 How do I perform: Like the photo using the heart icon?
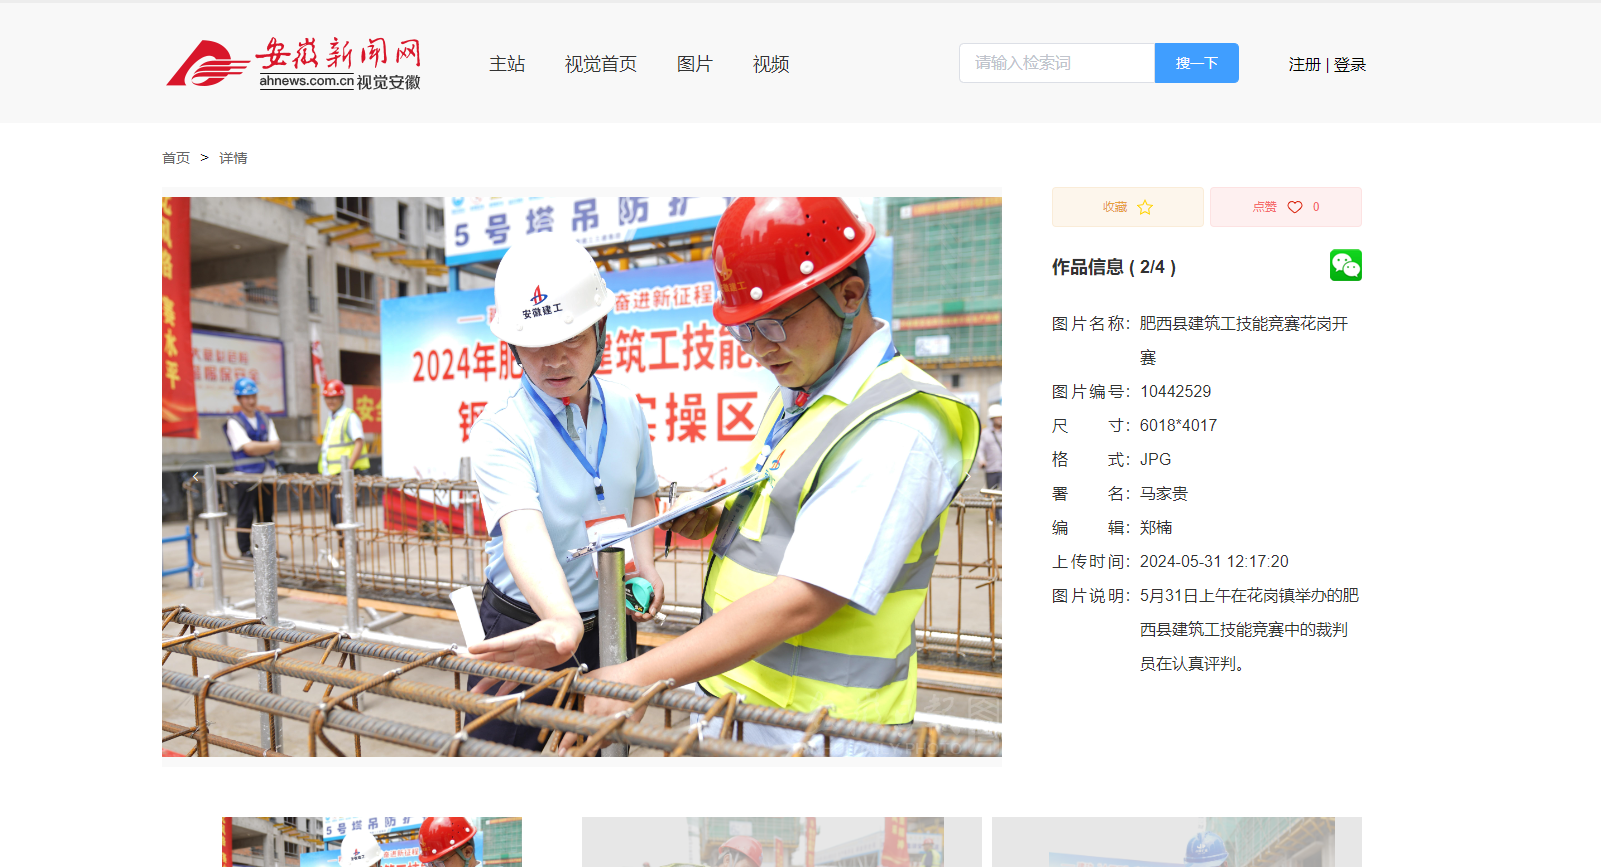pos(1295,207)
